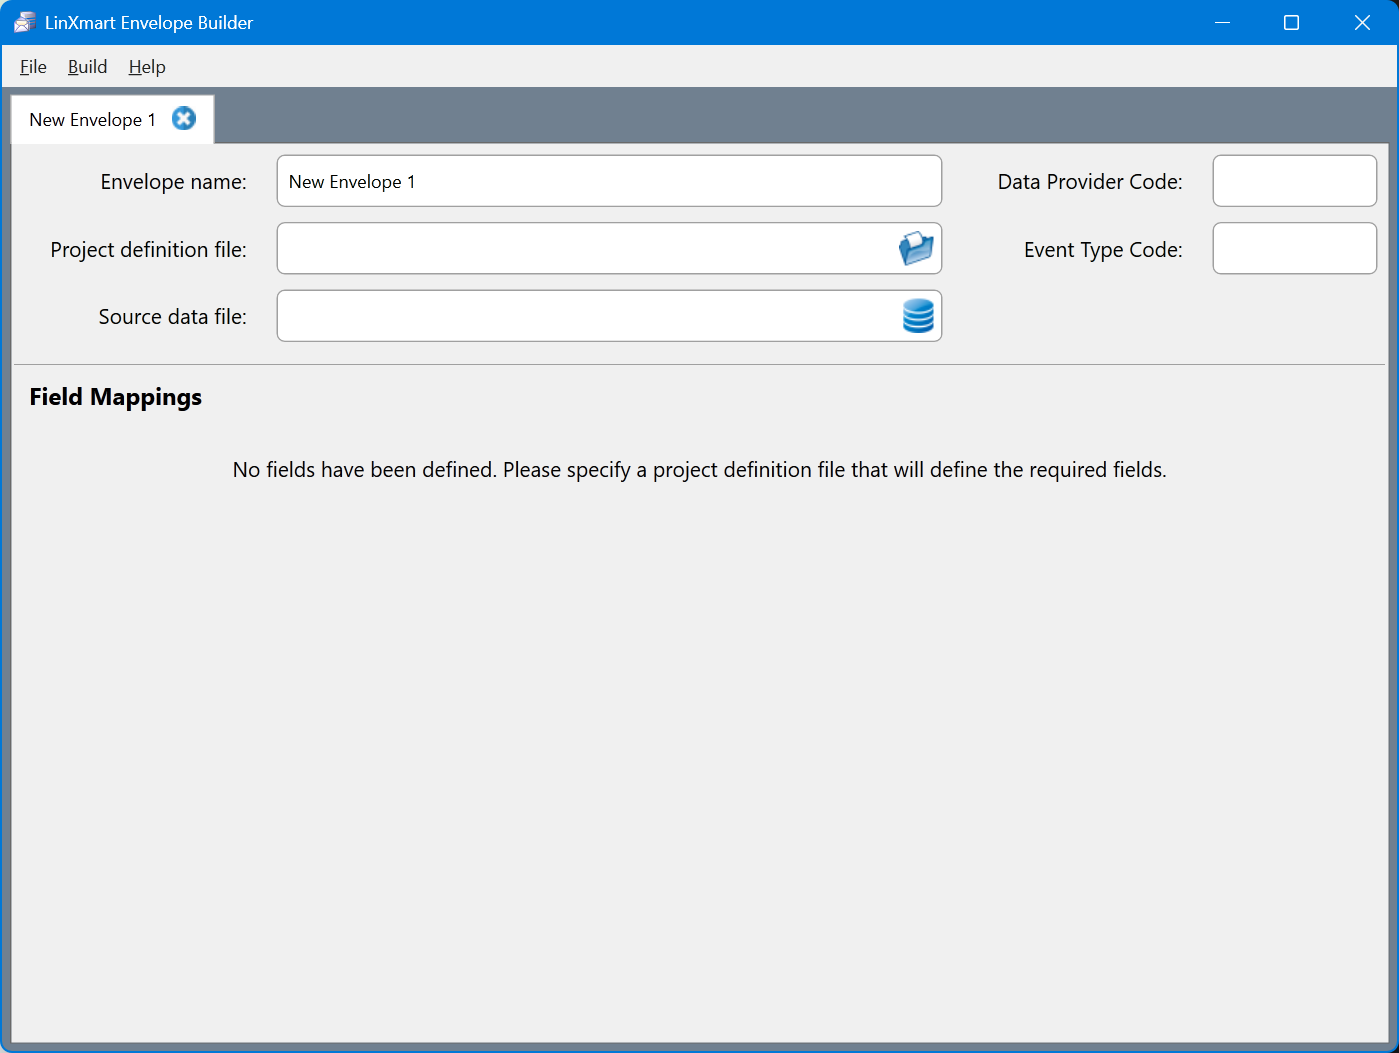Close the New Envelope 1 tab

click(184, 119)
